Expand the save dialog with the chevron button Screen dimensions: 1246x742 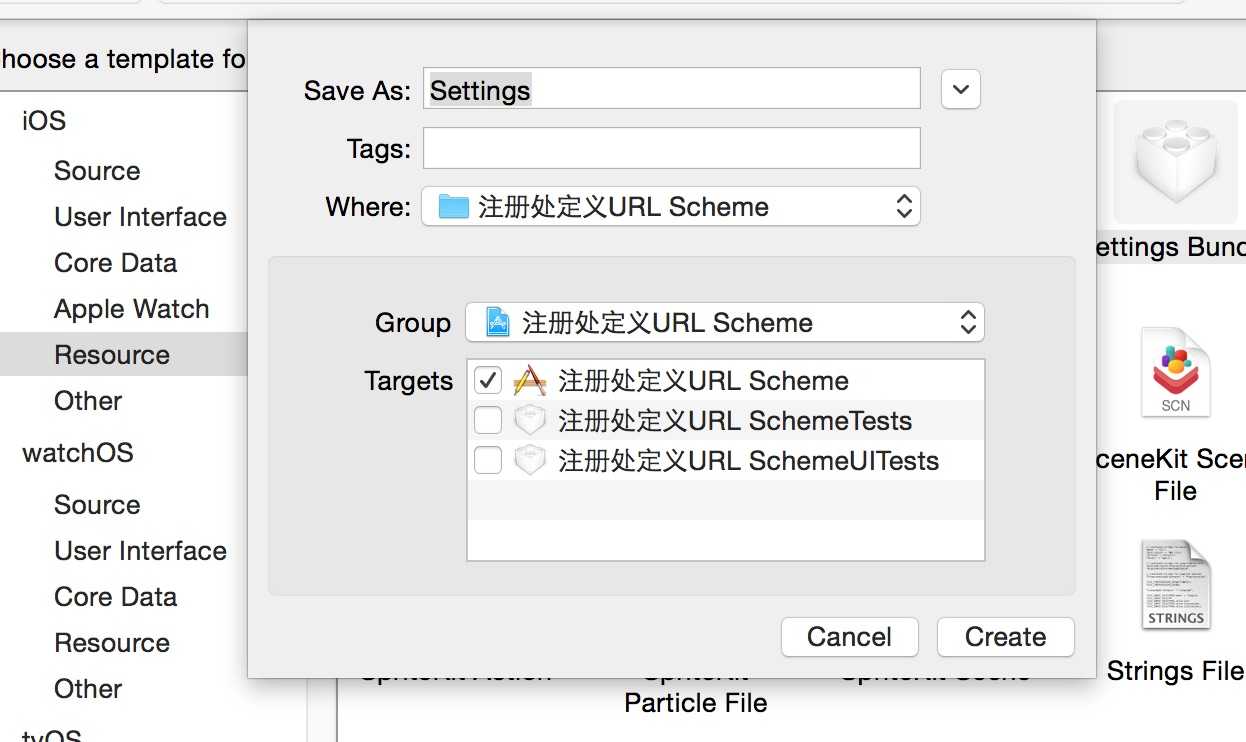960,89
